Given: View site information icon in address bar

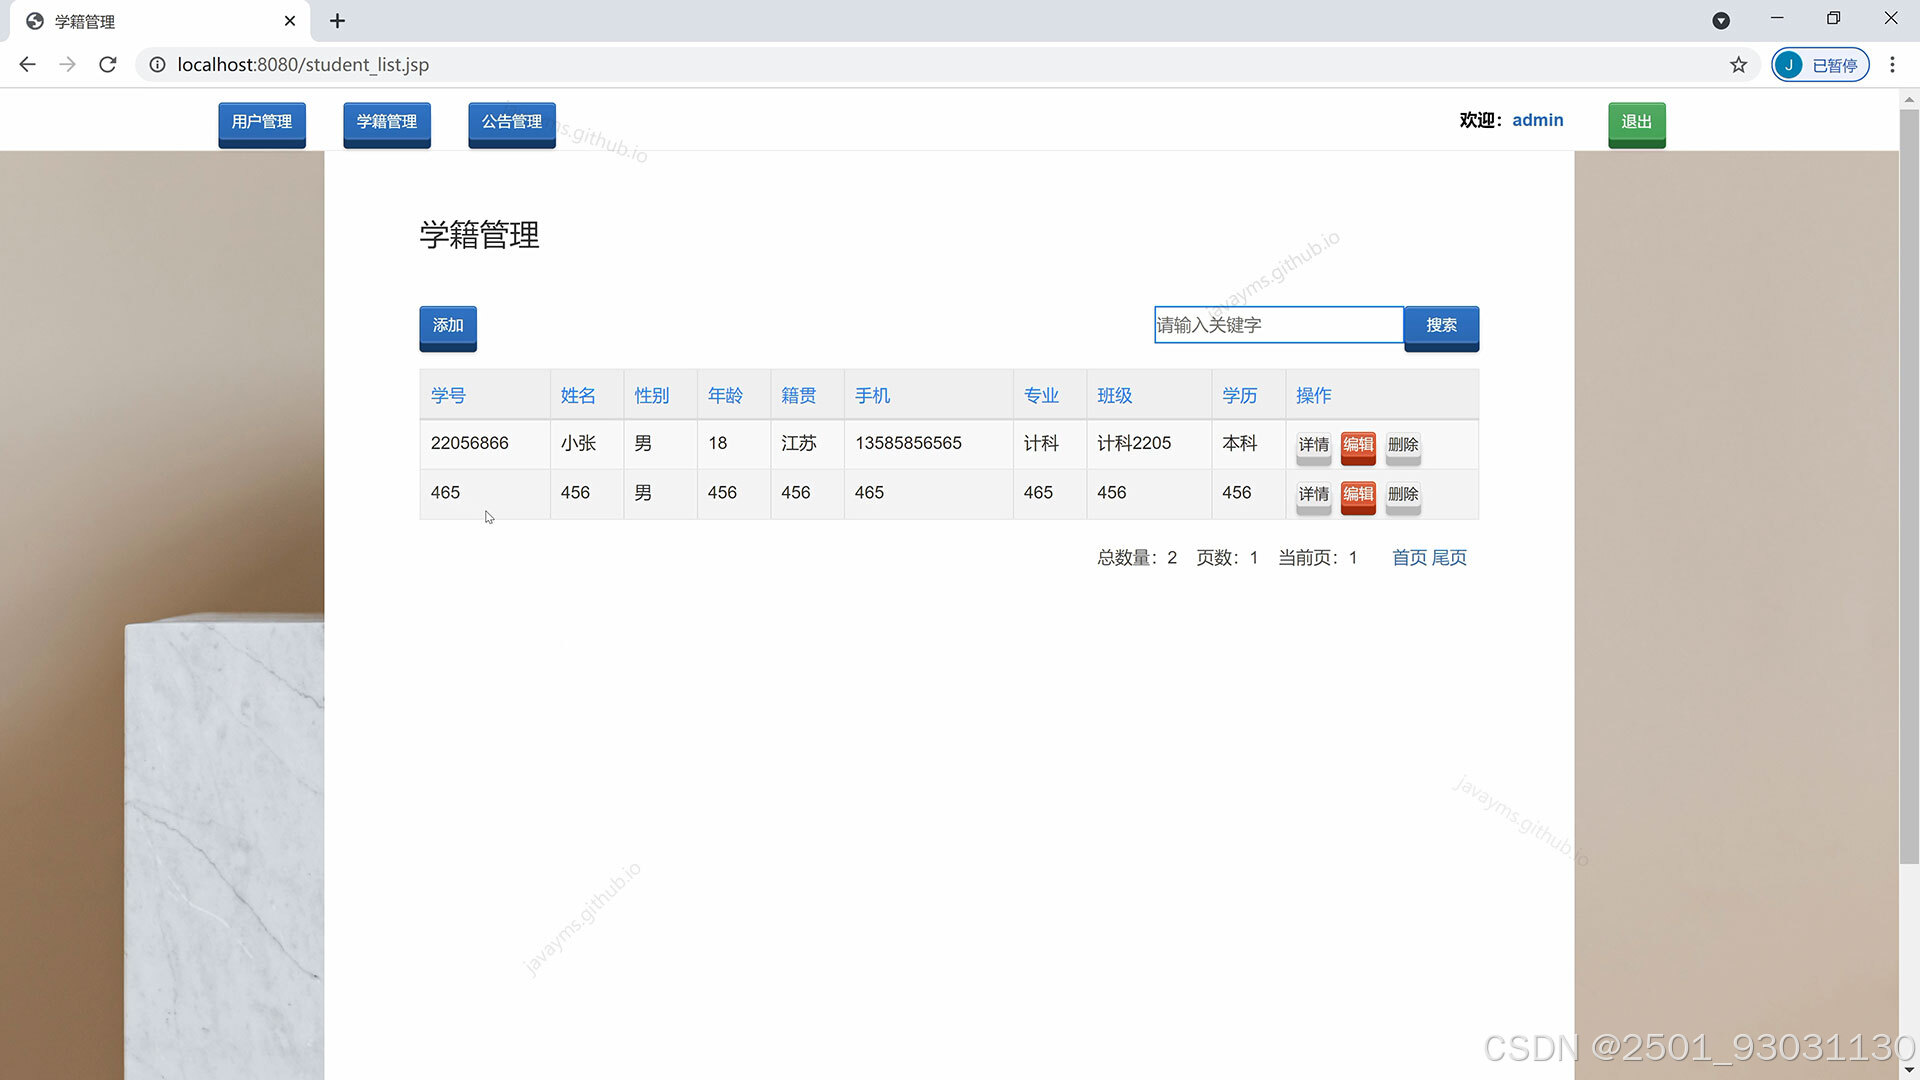Looking at the screenshot, I should [157, 64].
